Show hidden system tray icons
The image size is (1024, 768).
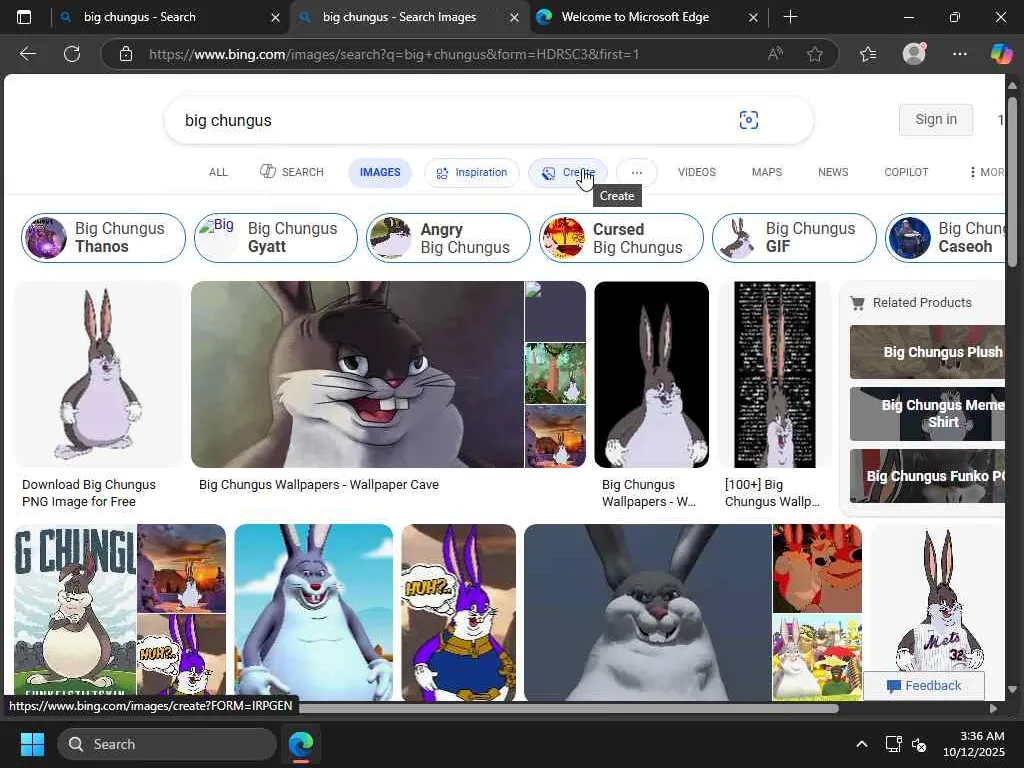pyautogui.click(x=861, y=744)
